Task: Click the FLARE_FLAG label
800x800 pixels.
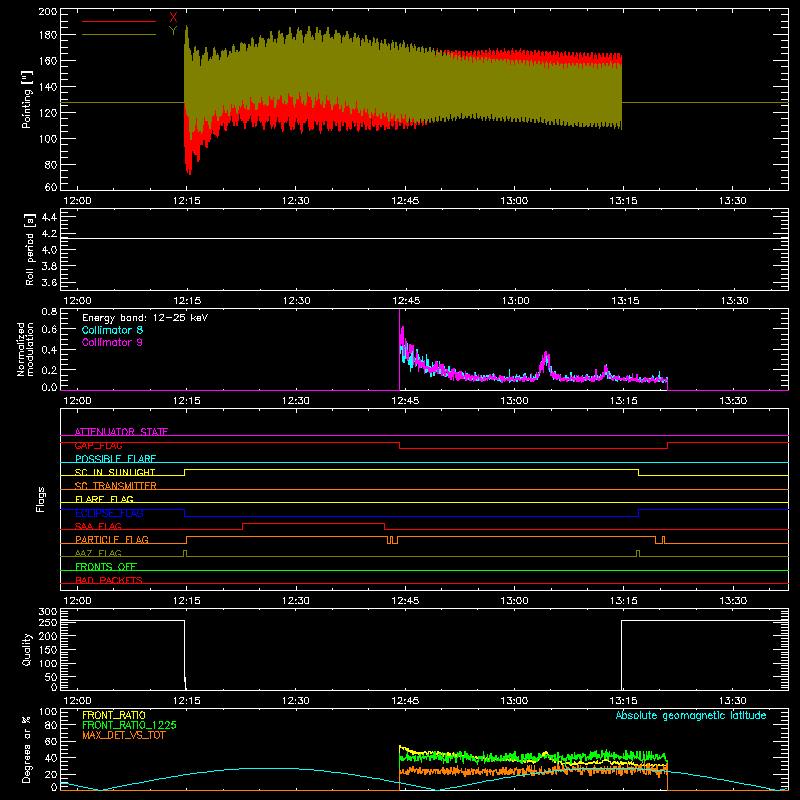Action: [104, 499]
